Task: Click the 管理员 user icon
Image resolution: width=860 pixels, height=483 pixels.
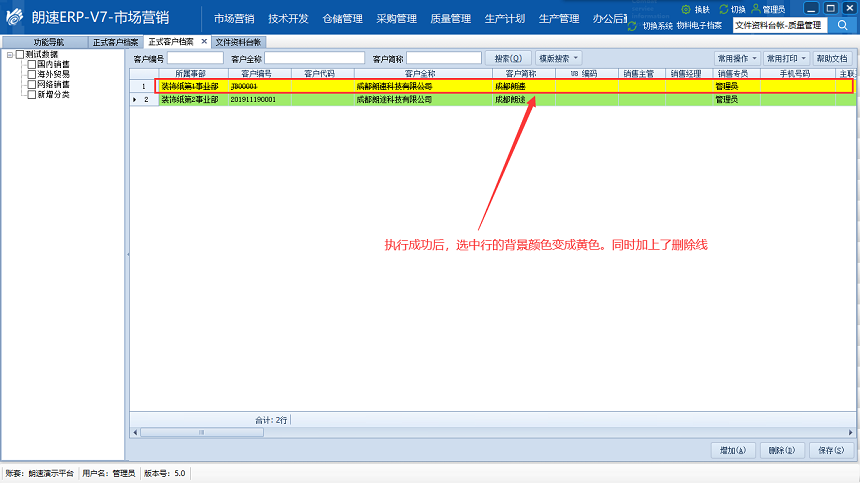Action: [756, 8]
